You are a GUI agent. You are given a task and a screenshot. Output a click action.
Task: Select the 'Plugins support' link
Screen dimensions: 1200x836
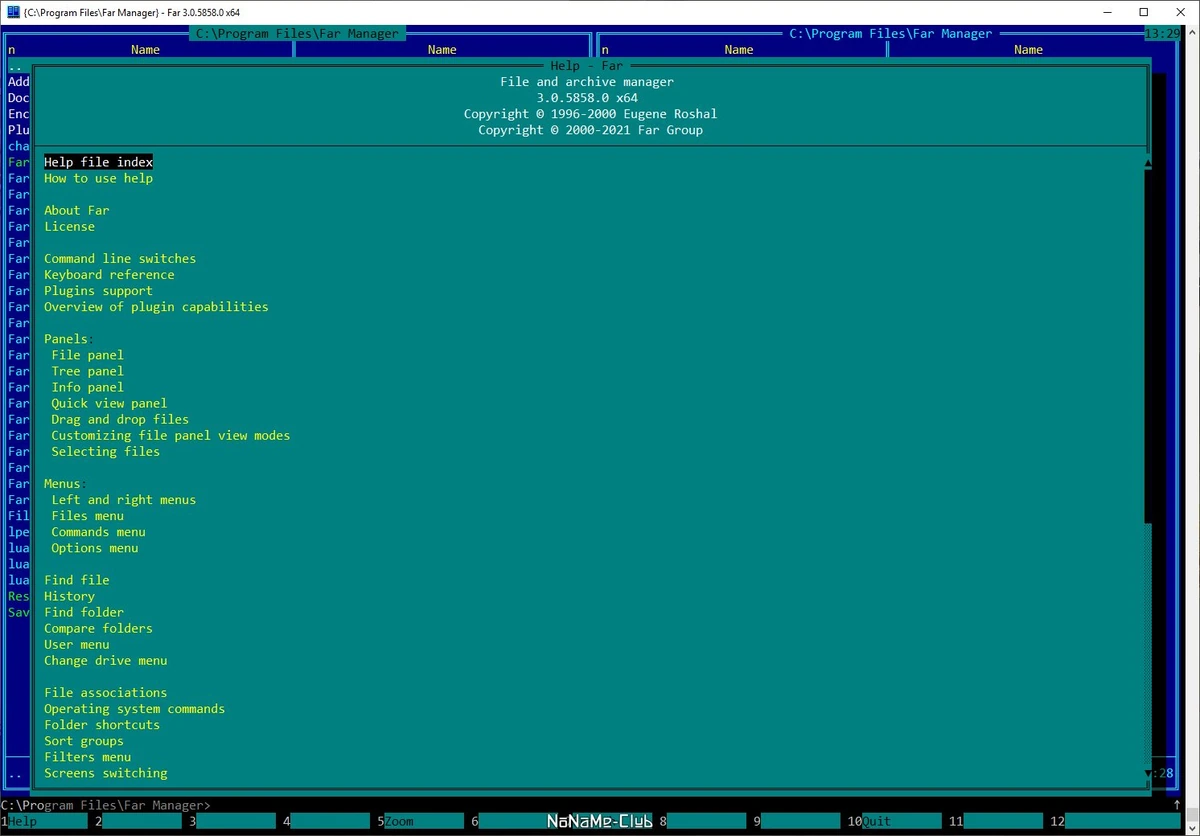click(x=98, y=290)
